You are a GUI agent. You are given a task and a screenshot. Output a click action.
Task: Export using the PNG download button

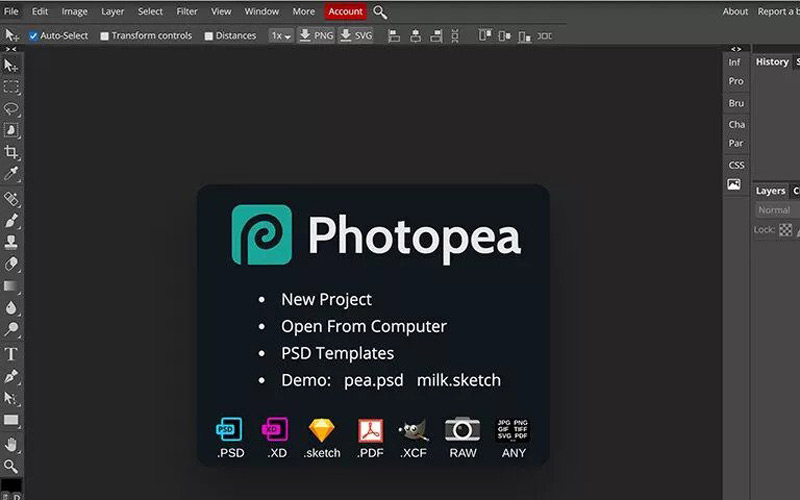click(316, 36)
